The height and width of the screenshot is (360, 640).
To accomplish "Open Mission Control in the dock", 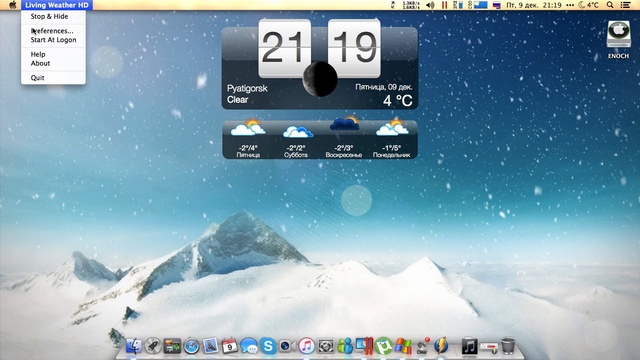I will (172, 346).
